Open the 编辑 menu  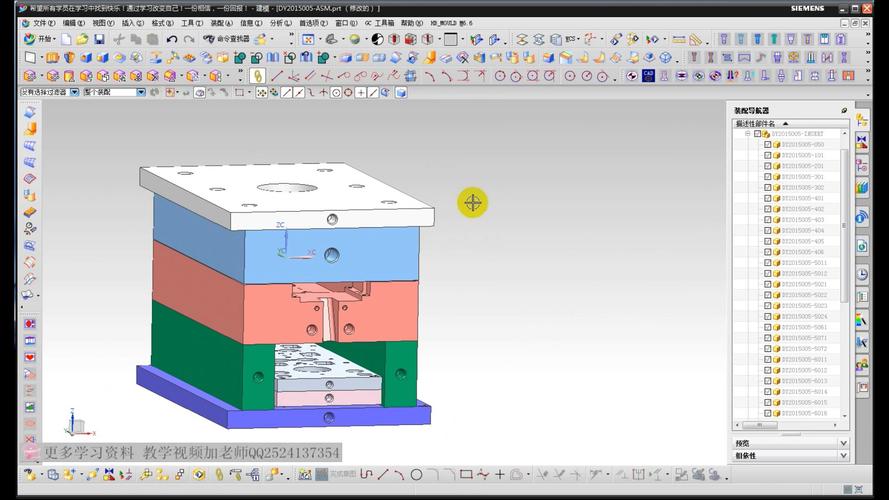click(x=74, y=23)
